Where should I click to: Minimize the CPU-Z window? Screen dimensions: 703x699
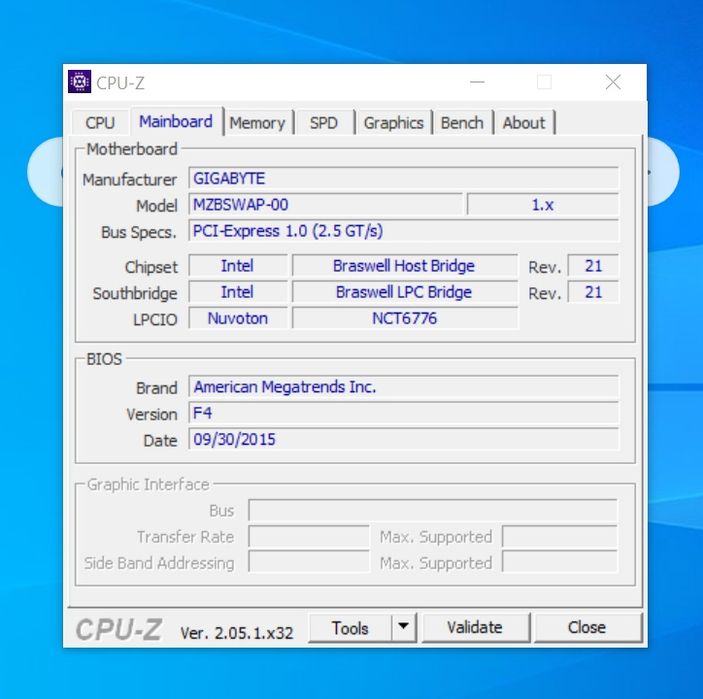tap(477, 82)
